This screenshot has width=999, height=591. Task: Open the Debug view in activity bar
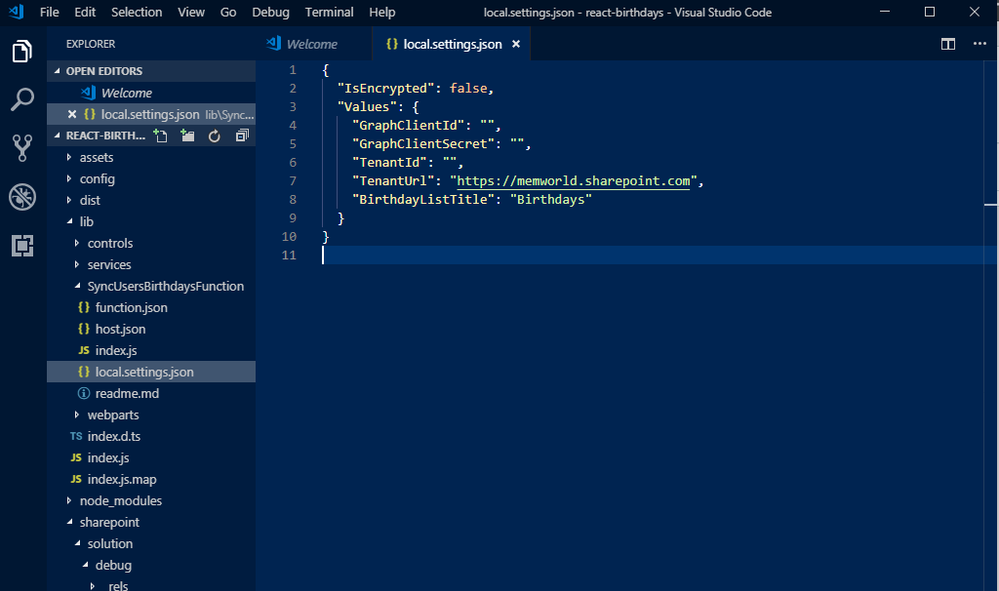point(22,197)
